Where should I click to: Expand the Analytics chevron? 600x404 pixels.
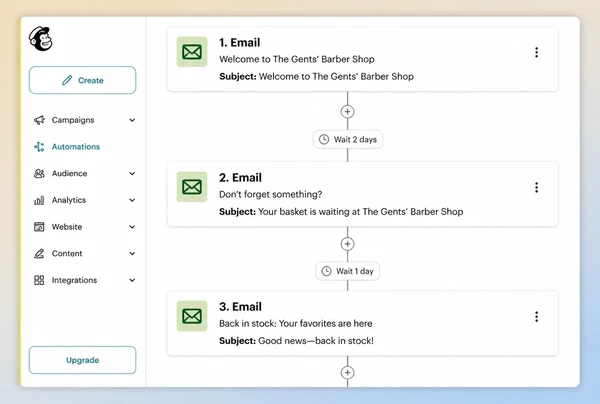point(132,200)
